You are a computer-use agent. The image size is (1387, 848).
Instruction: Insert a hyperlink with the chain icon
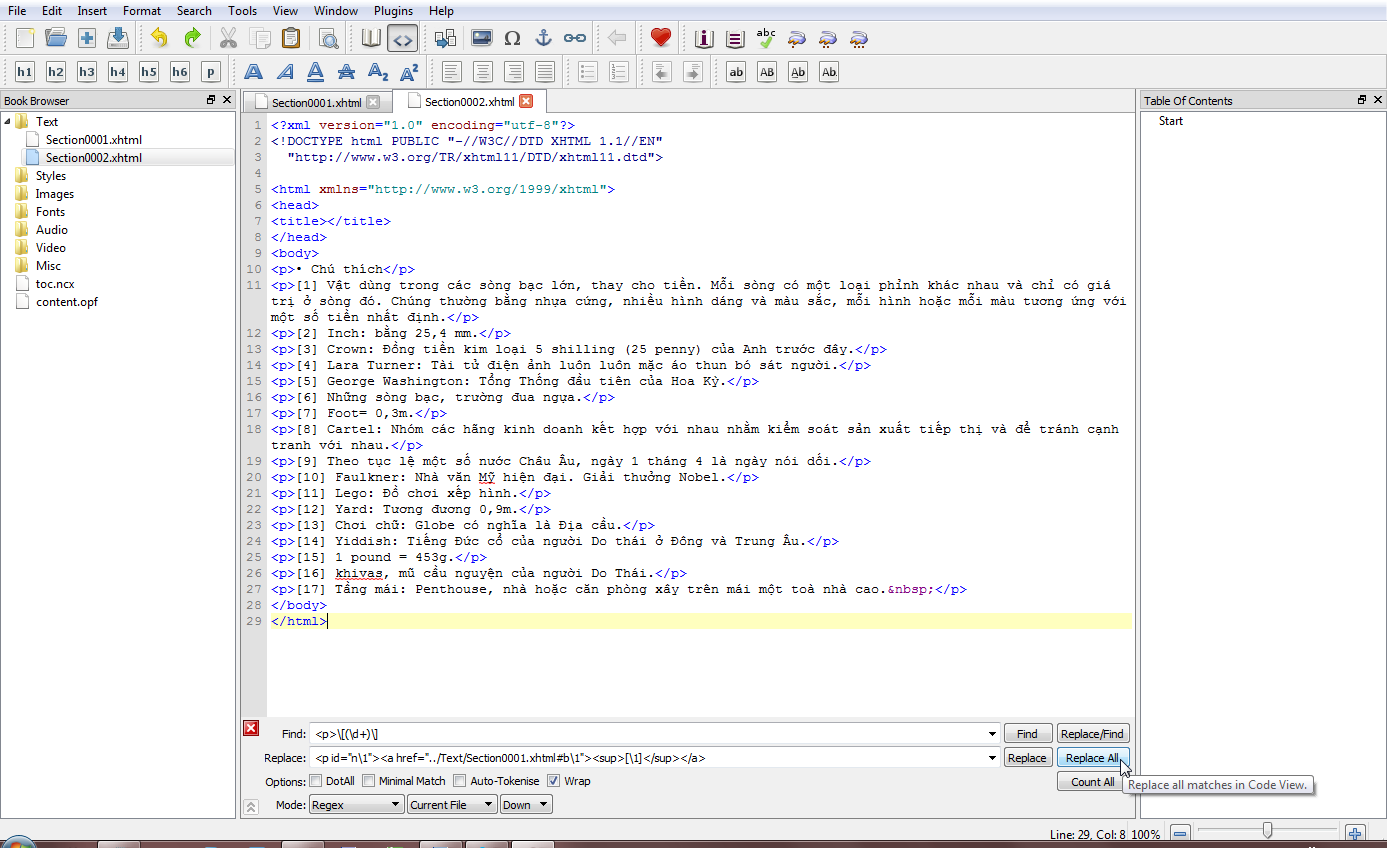click(574, 38)
